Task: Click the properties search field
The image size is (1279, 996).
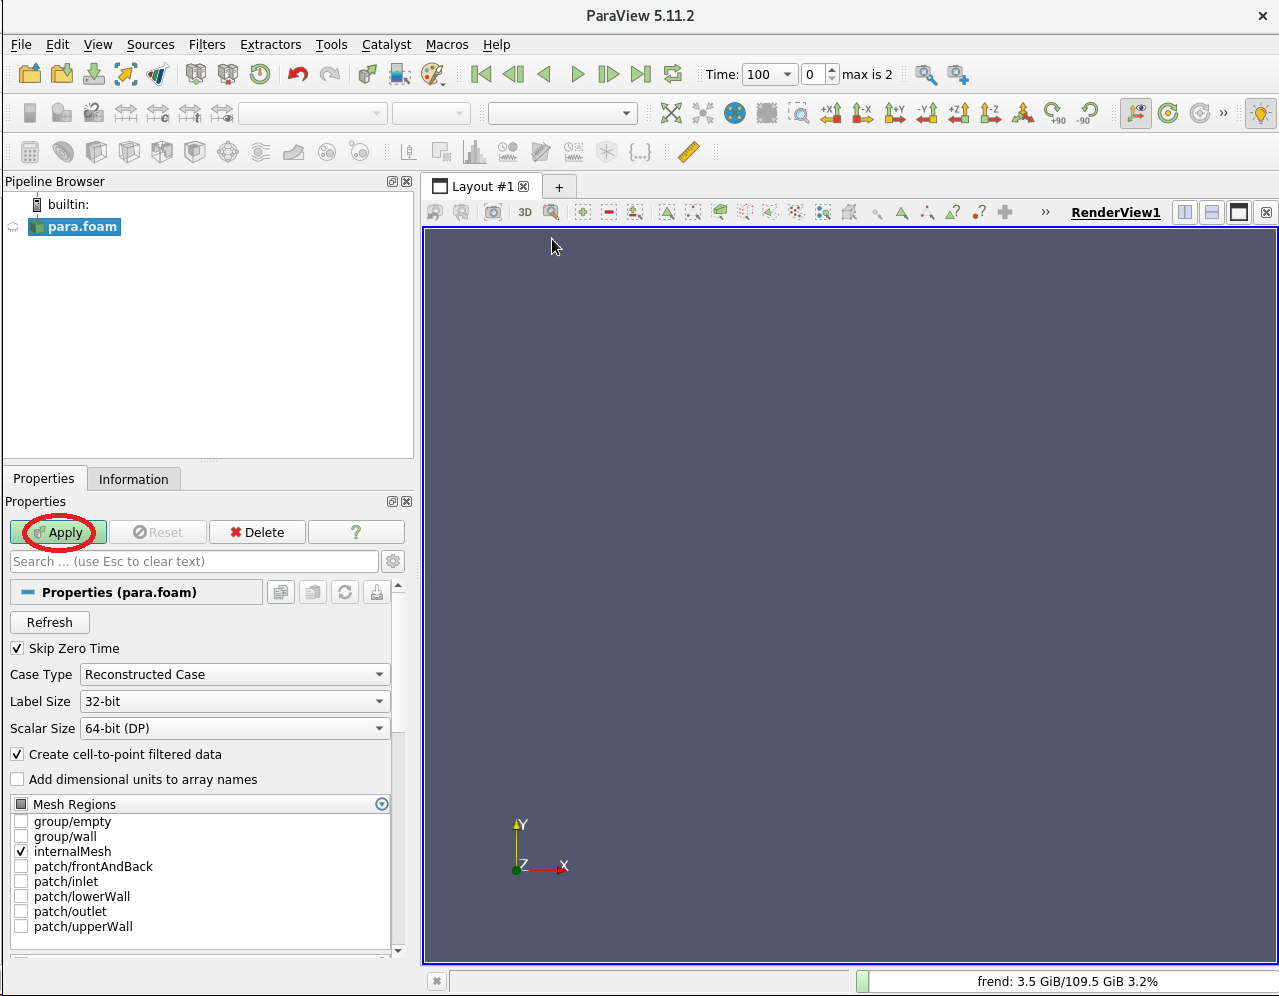Action: [x=194, y=561]
